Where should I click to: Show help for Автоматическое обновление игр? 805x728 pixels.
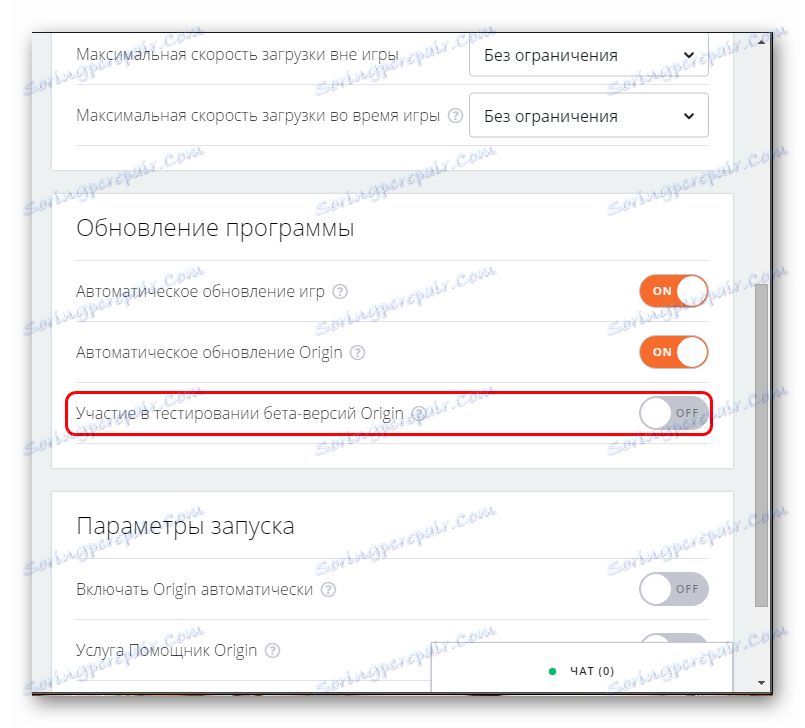tap(340, 292)
